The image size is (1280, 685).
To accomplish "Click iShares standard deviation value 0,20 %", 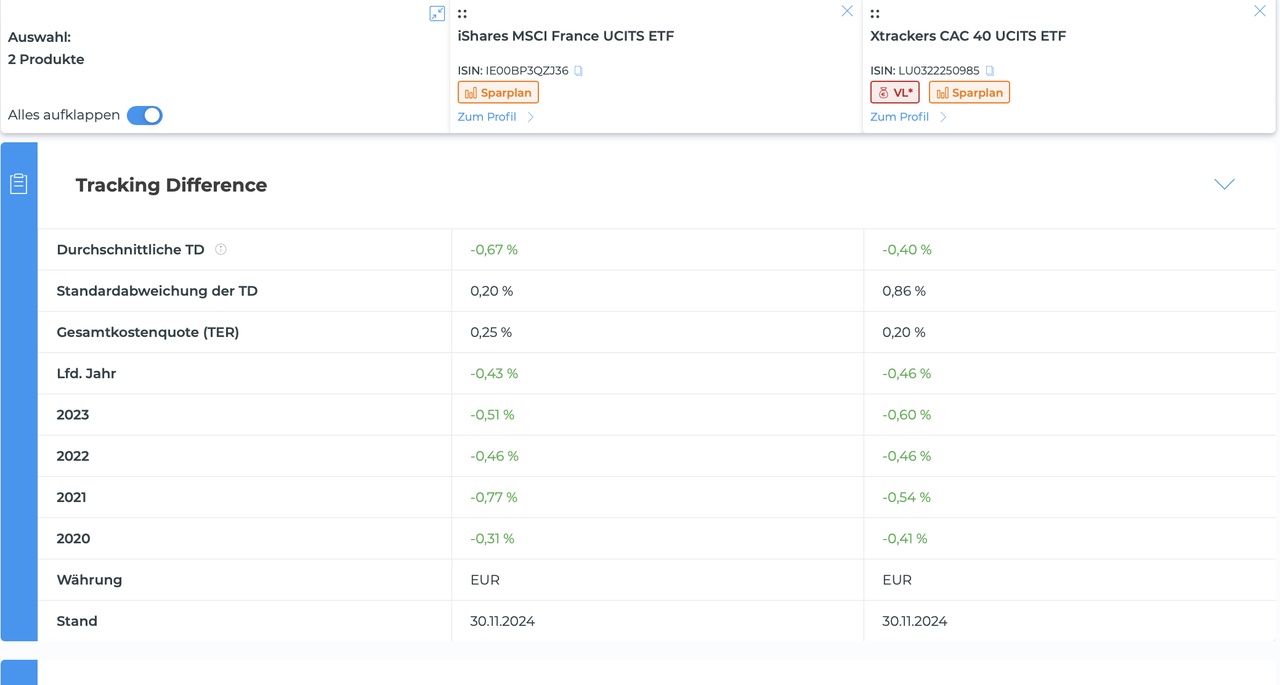I will click(491, 291).
